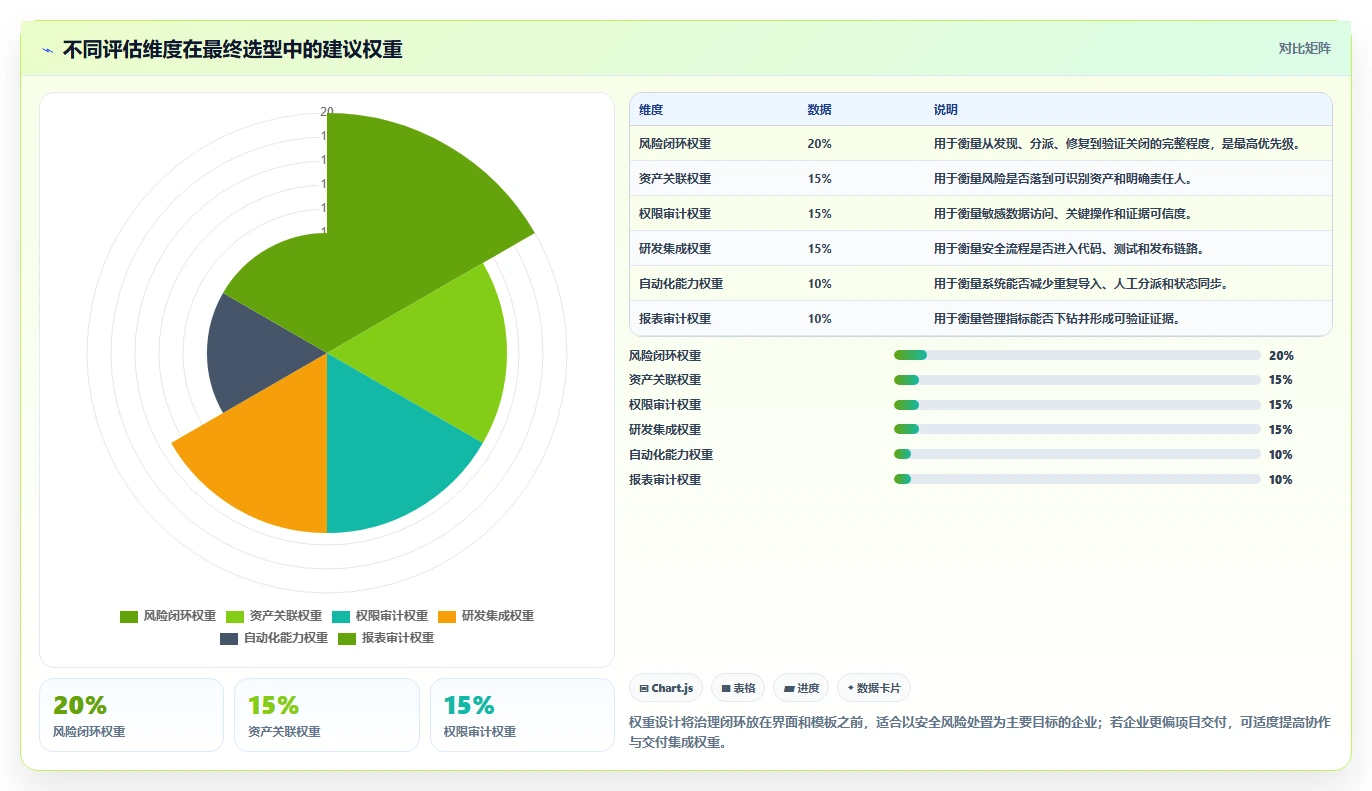
Task: Click the progress bar for 报表审计权重
Action: [x=1077, y=480]
